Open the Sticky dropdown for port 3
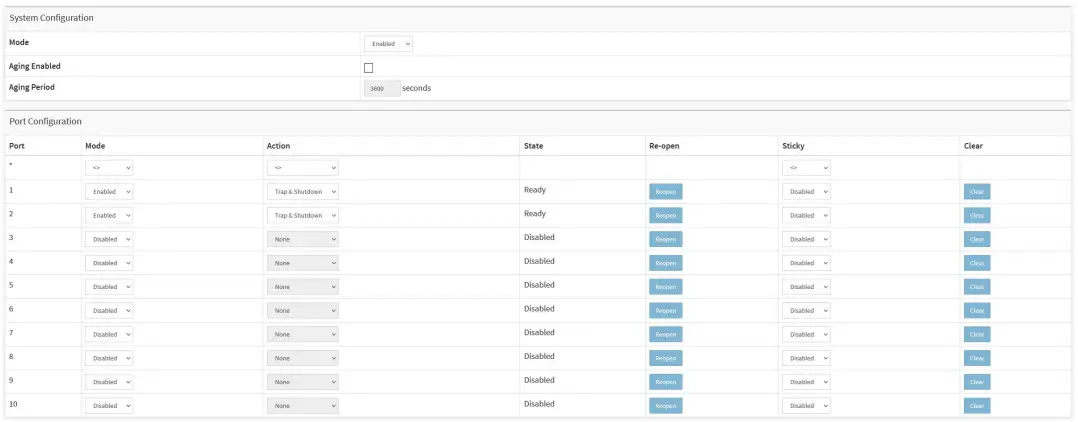This screenshot has width=1078, height=422. [807, 239]
